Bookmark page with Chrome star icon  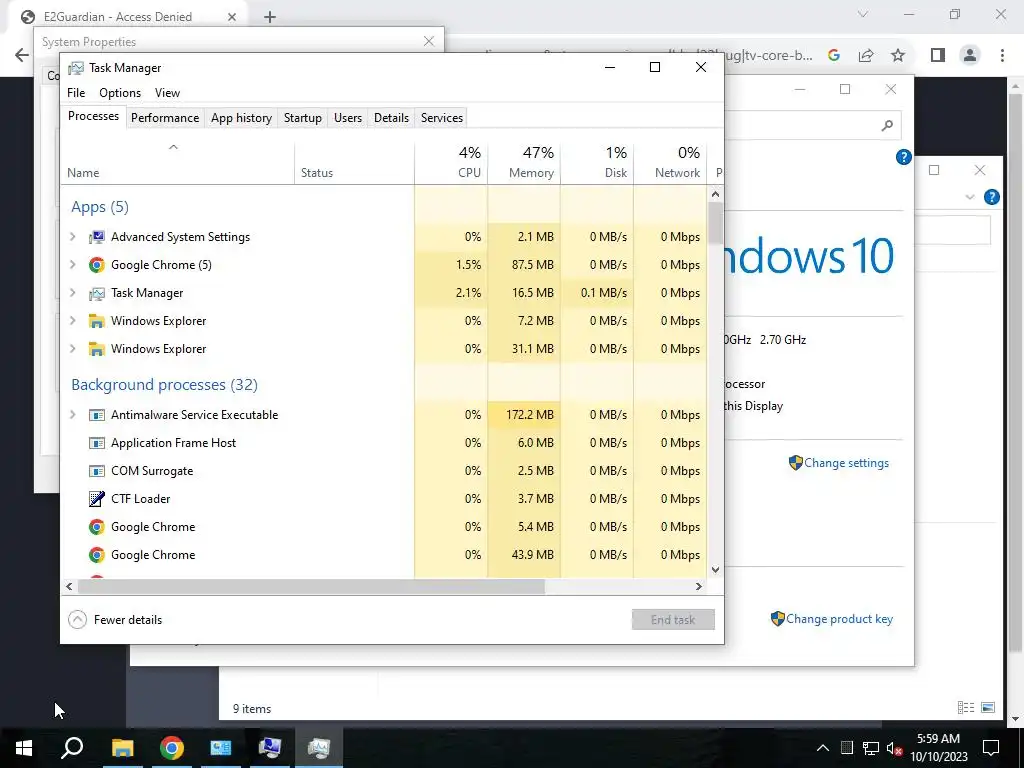point(898,56)
